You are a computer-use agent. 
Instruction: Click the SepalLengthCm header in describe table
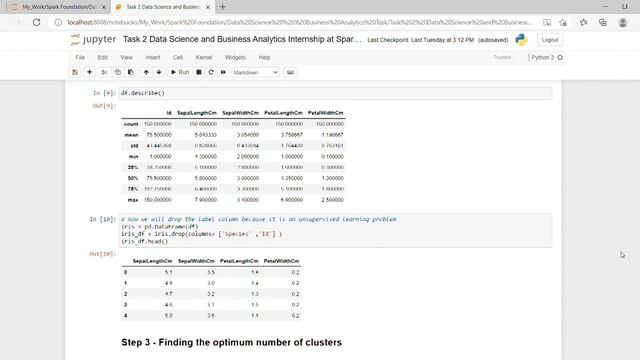[x=197, y=113]
